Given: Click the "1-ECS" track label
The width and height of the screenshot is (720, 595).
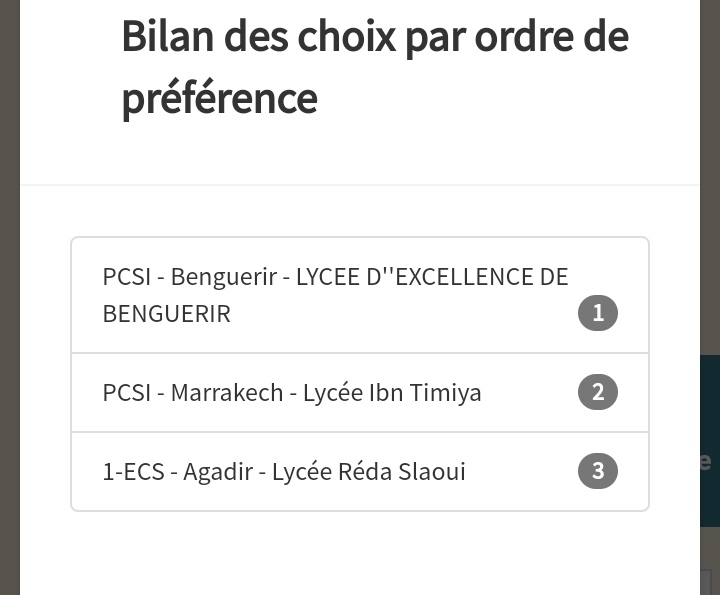Looking at the screenshot, I should [x=133, y=471].
